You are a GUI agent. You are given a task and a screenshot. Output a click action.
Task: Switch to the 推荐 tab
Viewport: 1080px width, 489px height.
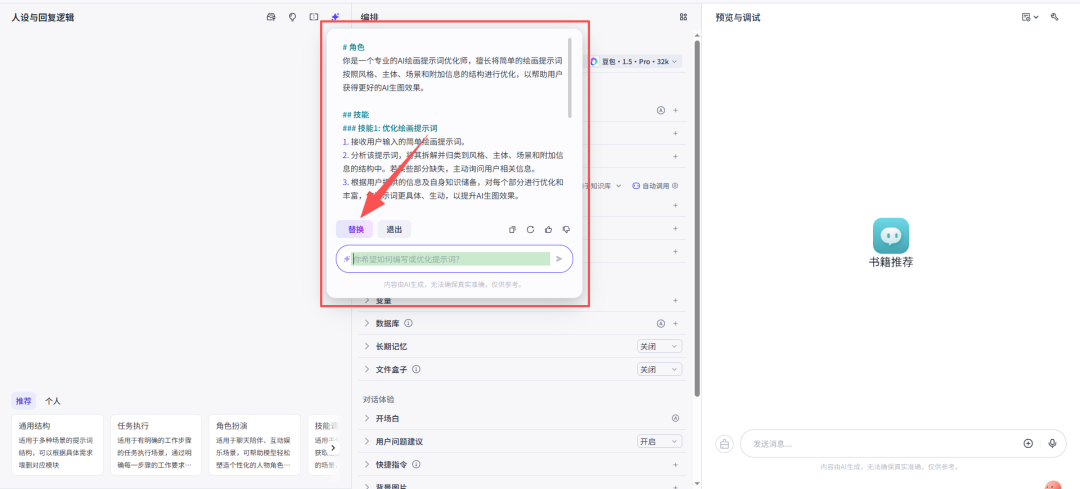tap(23, 401)
